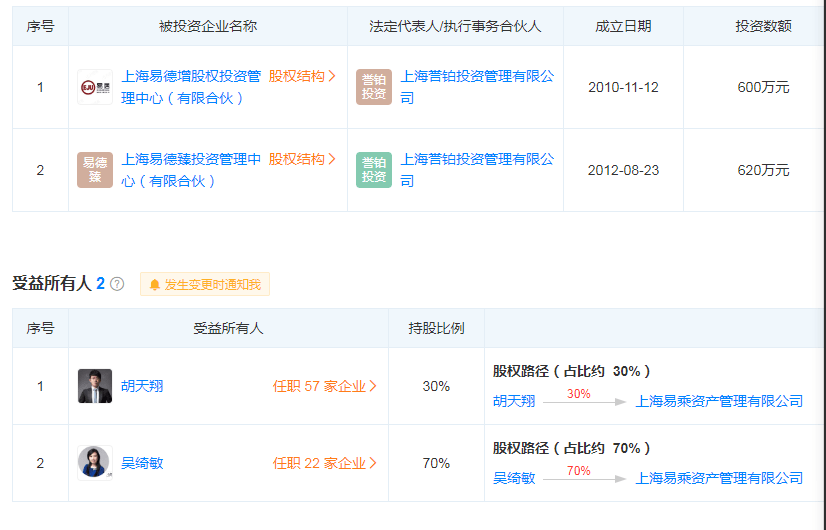Click the first-row 誉铂投资 badge icon
This screenshot has height=530, width=826.
tap(374, 87)
